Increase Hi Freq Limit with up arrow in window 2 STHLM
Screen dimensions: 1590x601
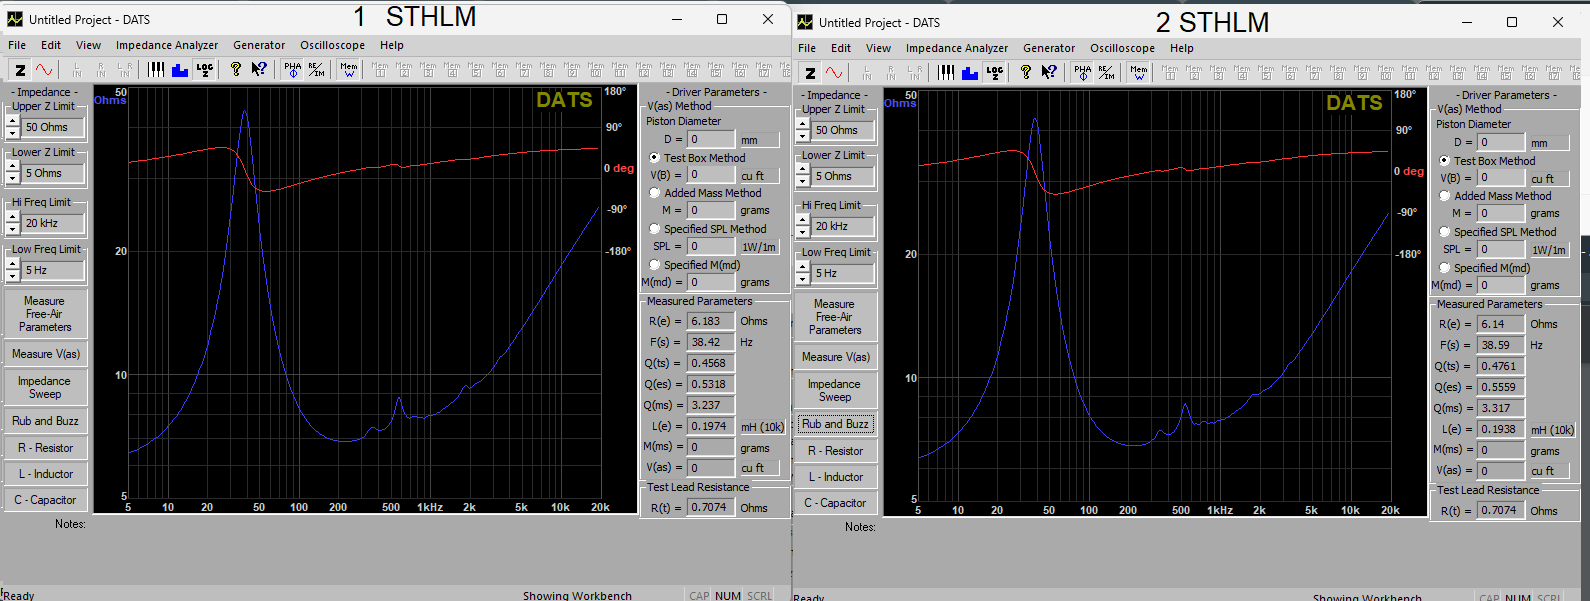tap(803, 220)
